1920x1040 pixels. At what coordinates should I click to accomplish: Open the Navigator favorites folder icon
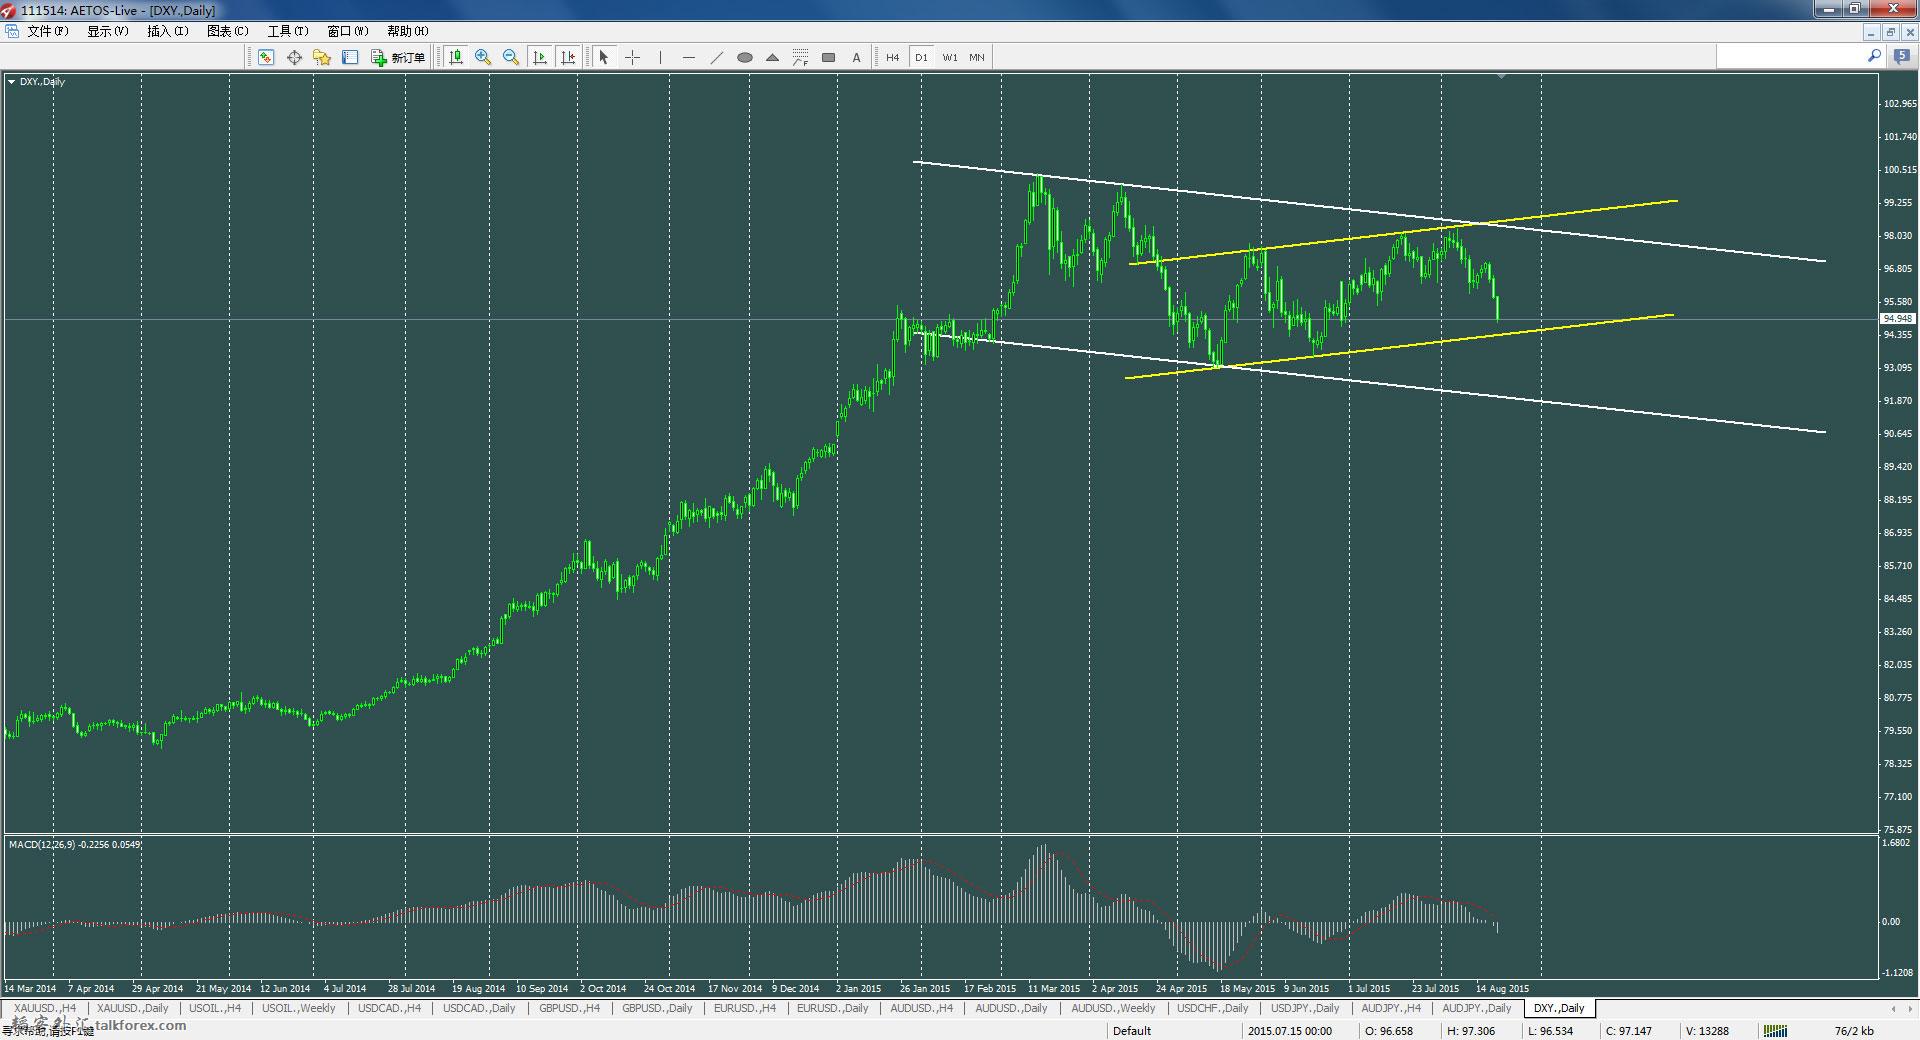322,57
